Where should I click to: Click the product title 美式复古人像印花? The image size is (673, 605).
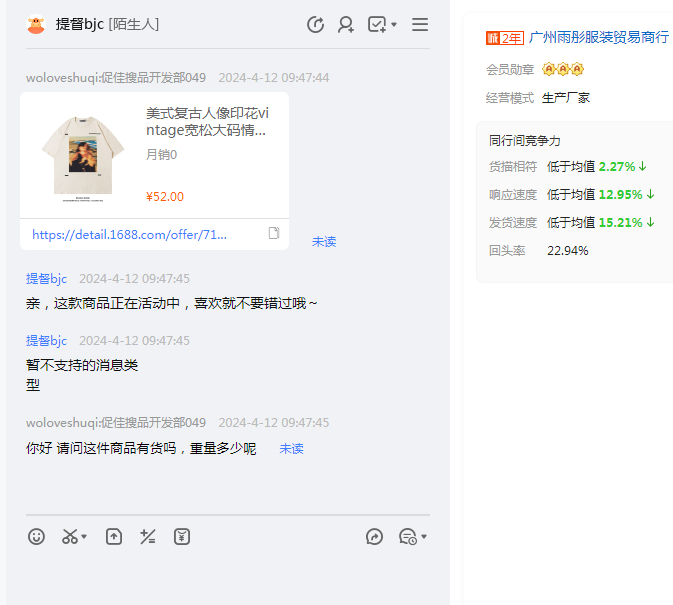(206, 122)
